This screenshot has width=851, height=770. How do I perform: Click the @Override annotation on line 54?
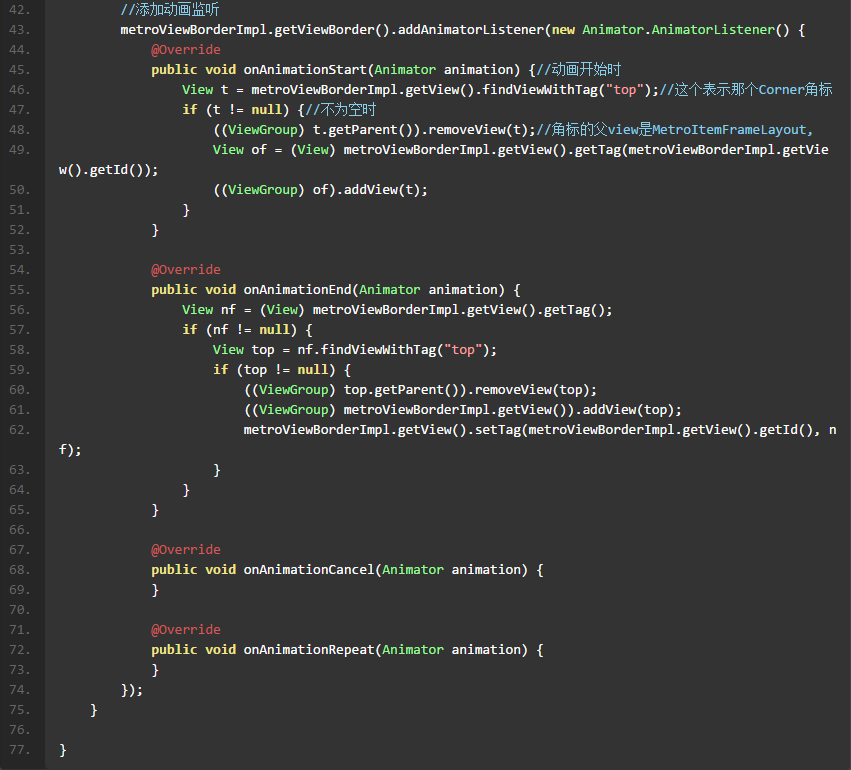(x=186, y=270)
